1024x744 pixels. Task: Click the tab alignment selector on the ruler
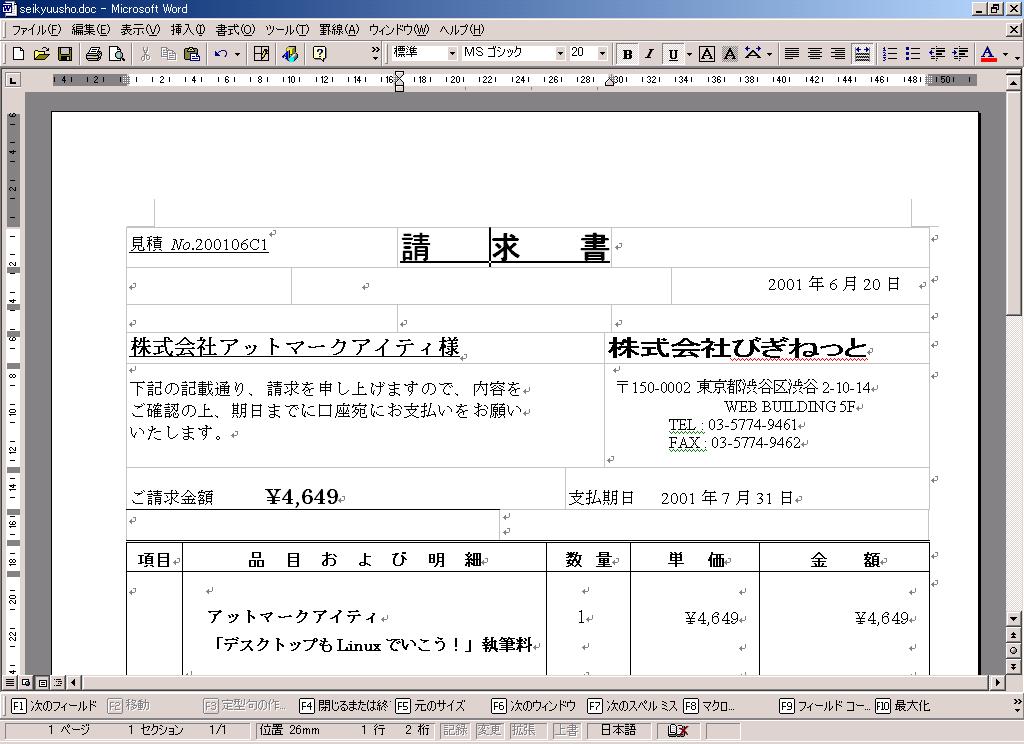point(12,80)
